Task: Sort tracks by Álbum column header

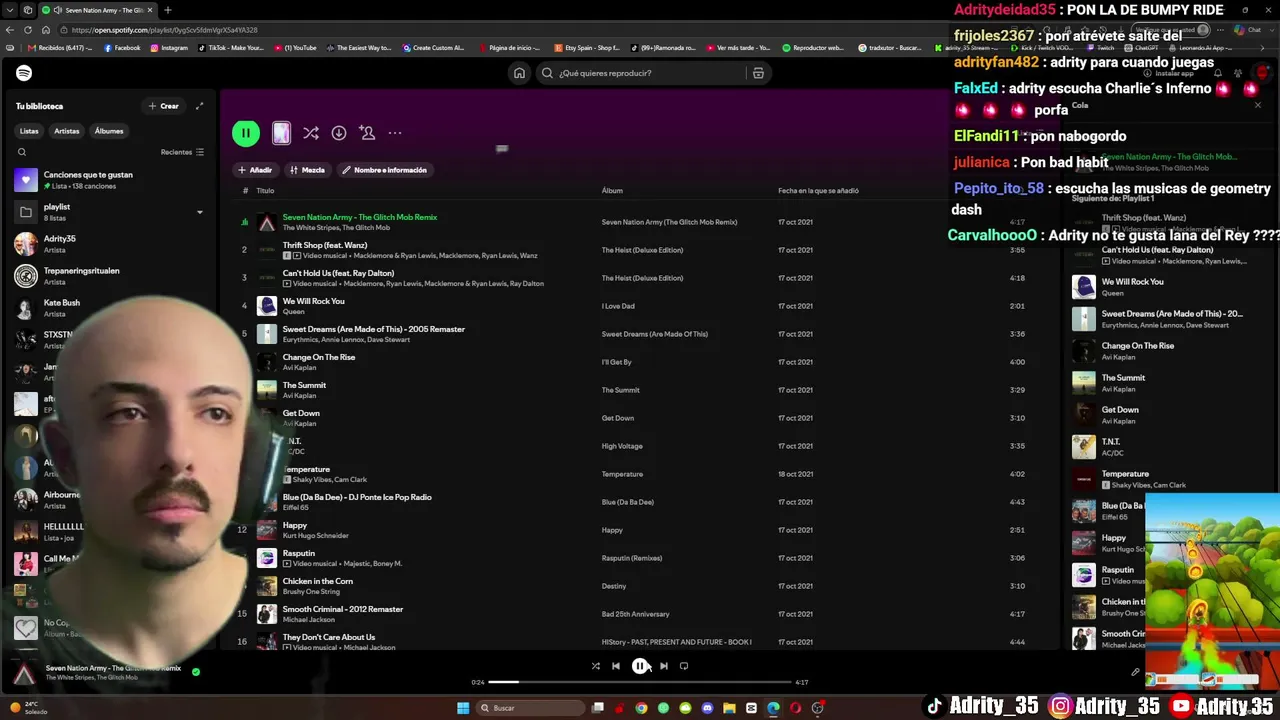Action: [x=612, y=191]
